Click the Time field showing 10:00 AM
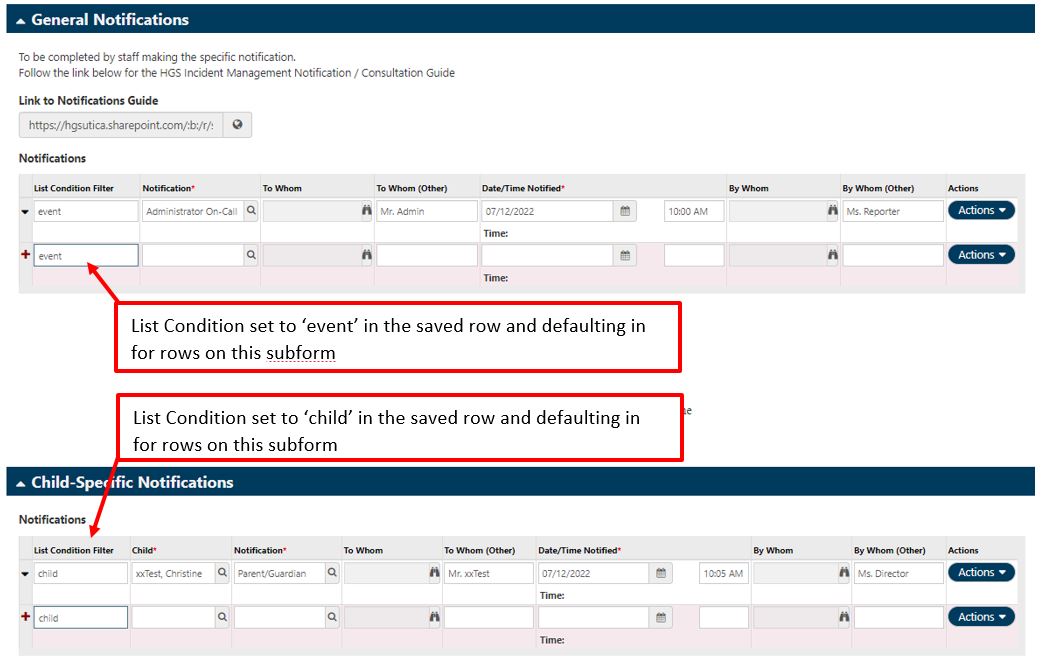Image resolution: width=1041 pixels, height=662 pixels. tap(693, 211)
